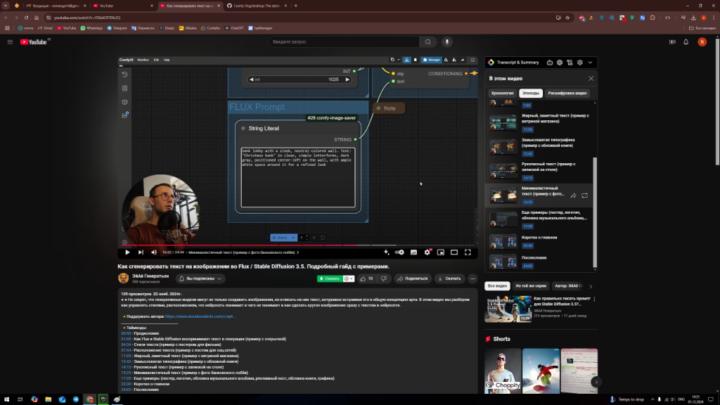Open the player settings gear

click(427, 252)
